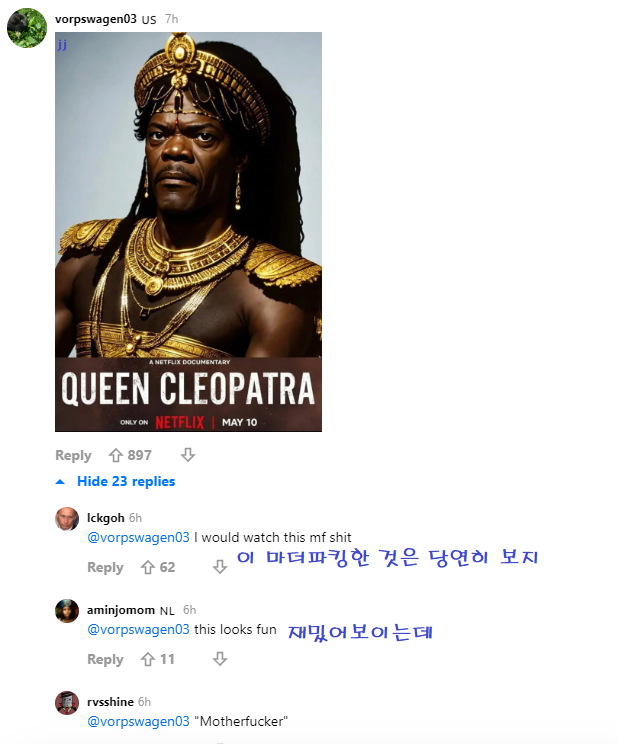Screen dimensions: 618x744
Task: Open the vorpswagen03 username link
Action: point(96,19)
